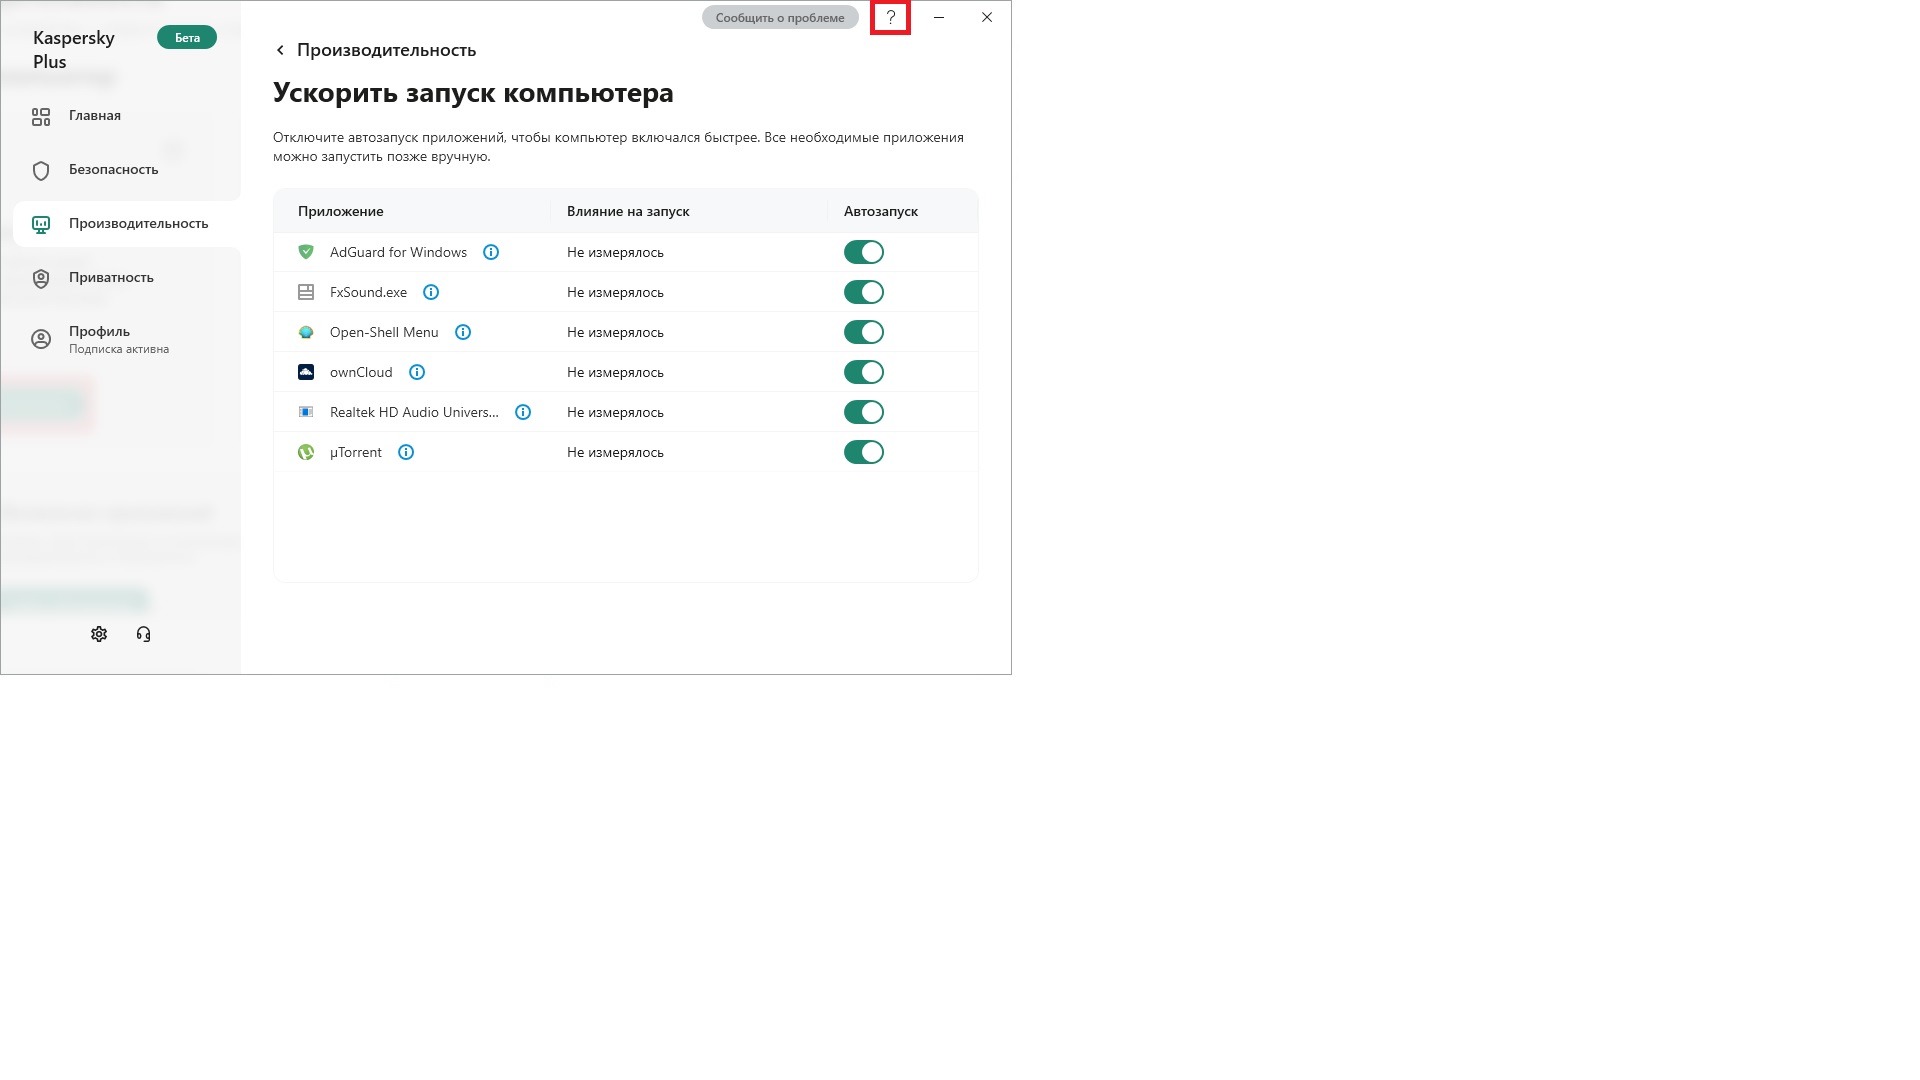Click the FxSound.exe name

click(368, 292)
